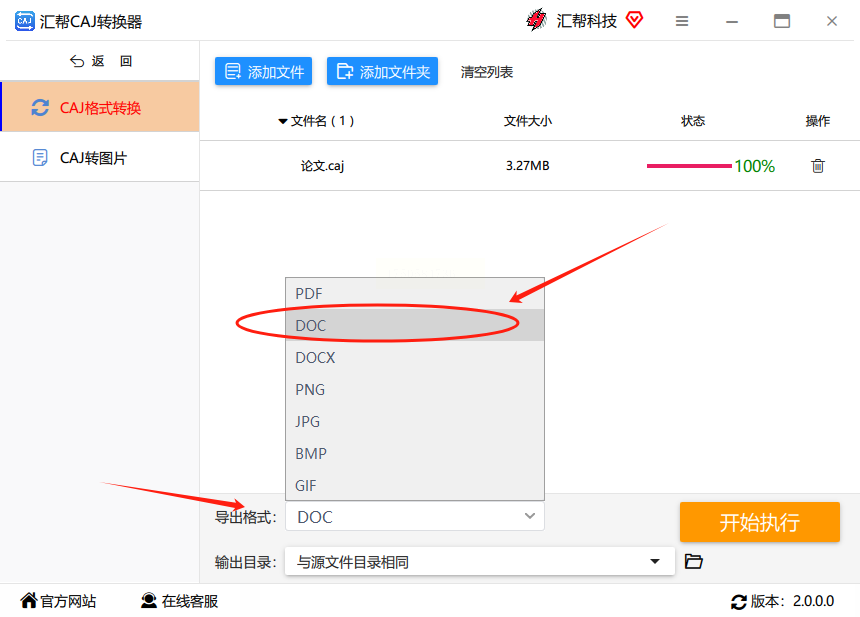Clear the list with 清空列表

click(x=486, y=72)
